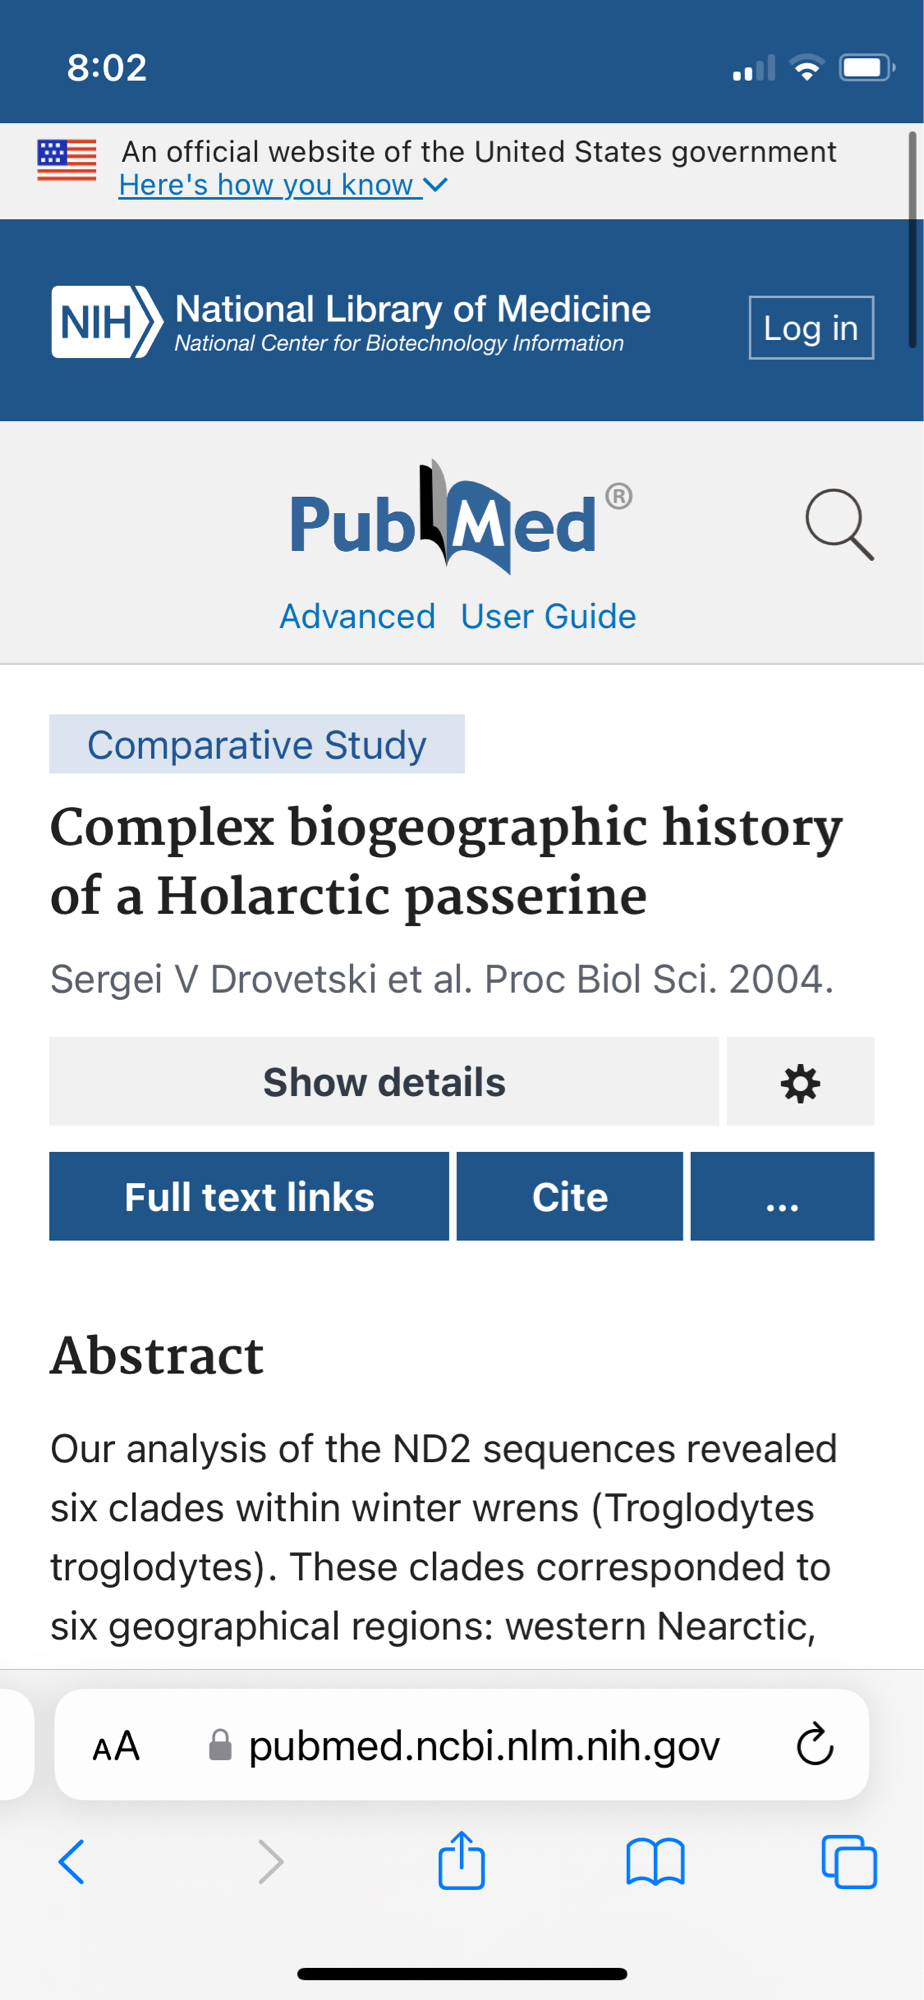
Task: Expand Show details for the article
Action: [384, 1082]
